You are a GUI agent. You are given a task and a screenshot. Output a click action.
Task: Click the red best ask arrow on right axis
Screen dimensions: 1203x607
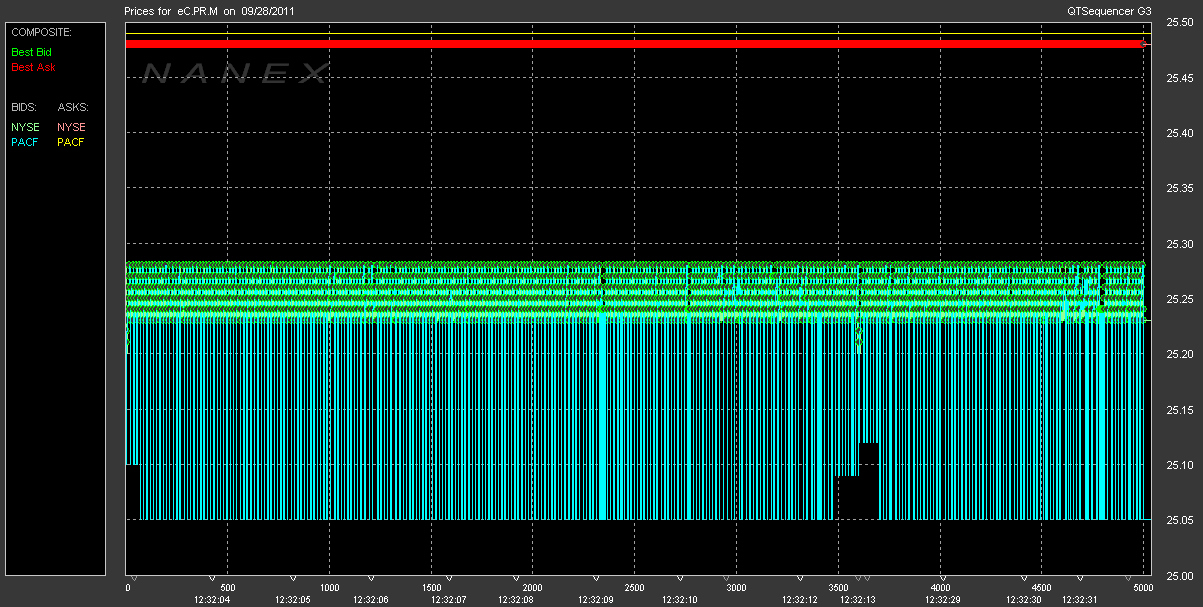tap(1148, 44)
